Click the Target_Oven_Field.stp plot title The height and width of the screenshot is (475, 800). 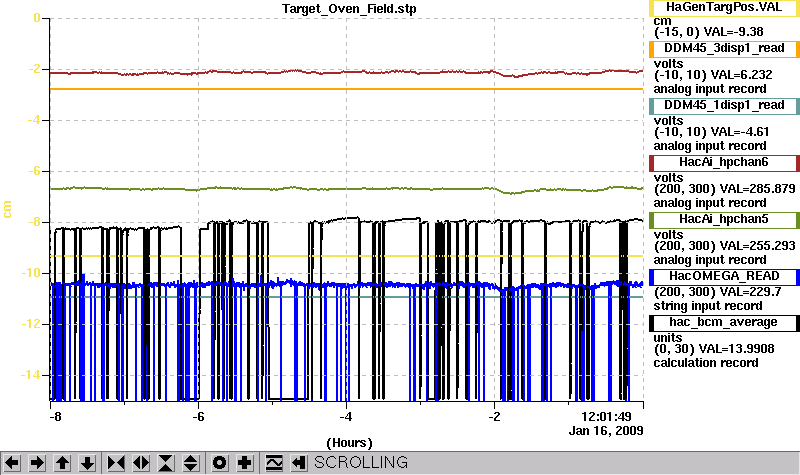coord(349,9)
